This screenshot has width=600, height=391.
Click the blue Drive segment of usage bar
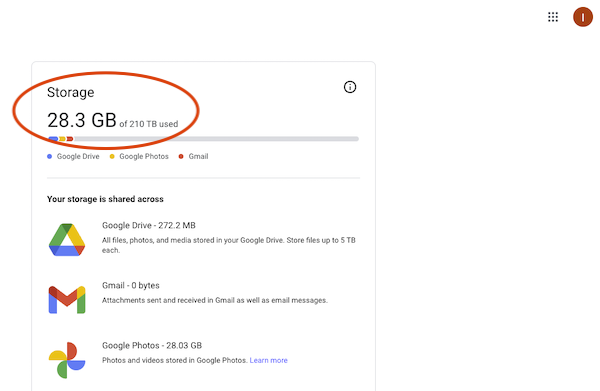[53, 139]
